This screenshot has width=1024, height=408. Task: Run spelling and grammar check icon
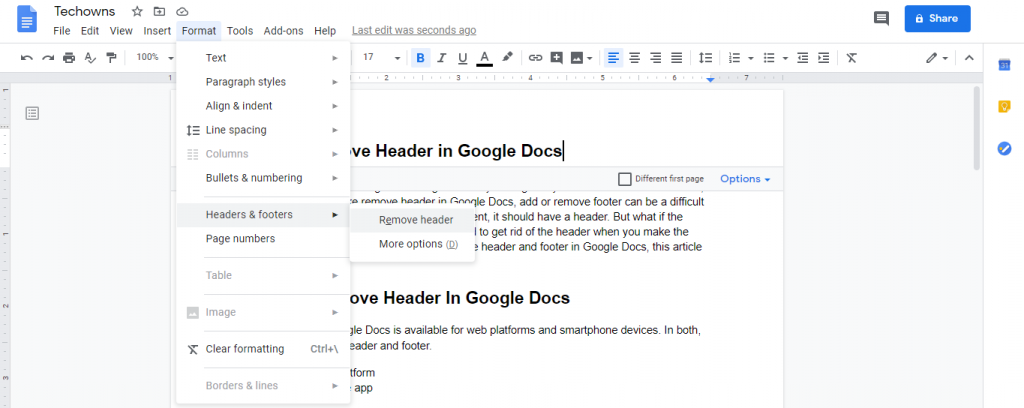click(90, 58)
